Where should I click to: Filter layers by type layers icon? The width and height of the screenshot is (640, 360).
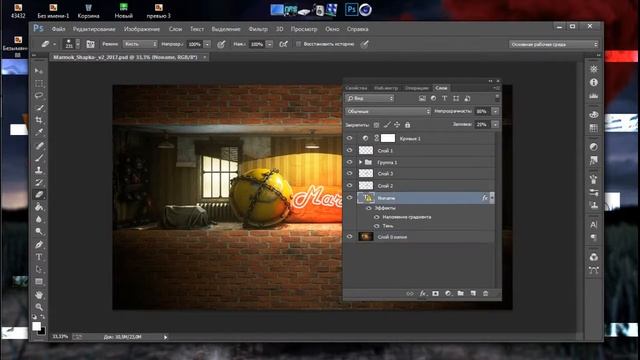[x=444, y=98]
